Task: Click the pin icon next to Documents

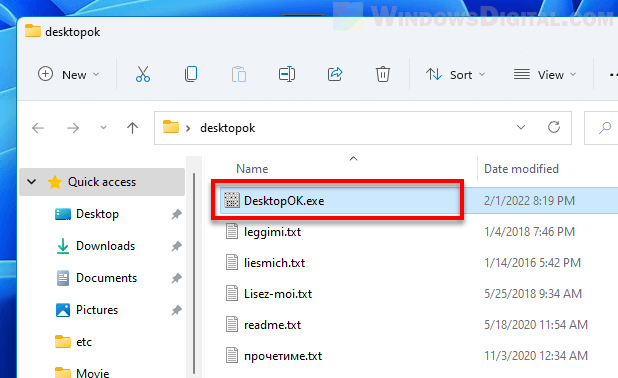Action: pyautogui.click(x=177, y=278)
